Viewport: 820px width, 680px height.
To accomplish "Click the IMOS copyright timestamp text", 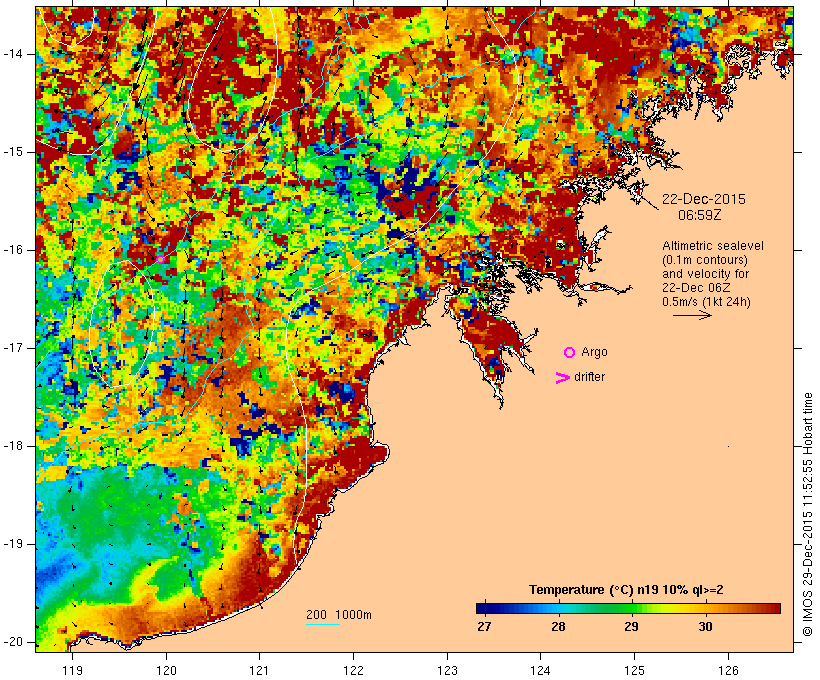I will [807, 515].
